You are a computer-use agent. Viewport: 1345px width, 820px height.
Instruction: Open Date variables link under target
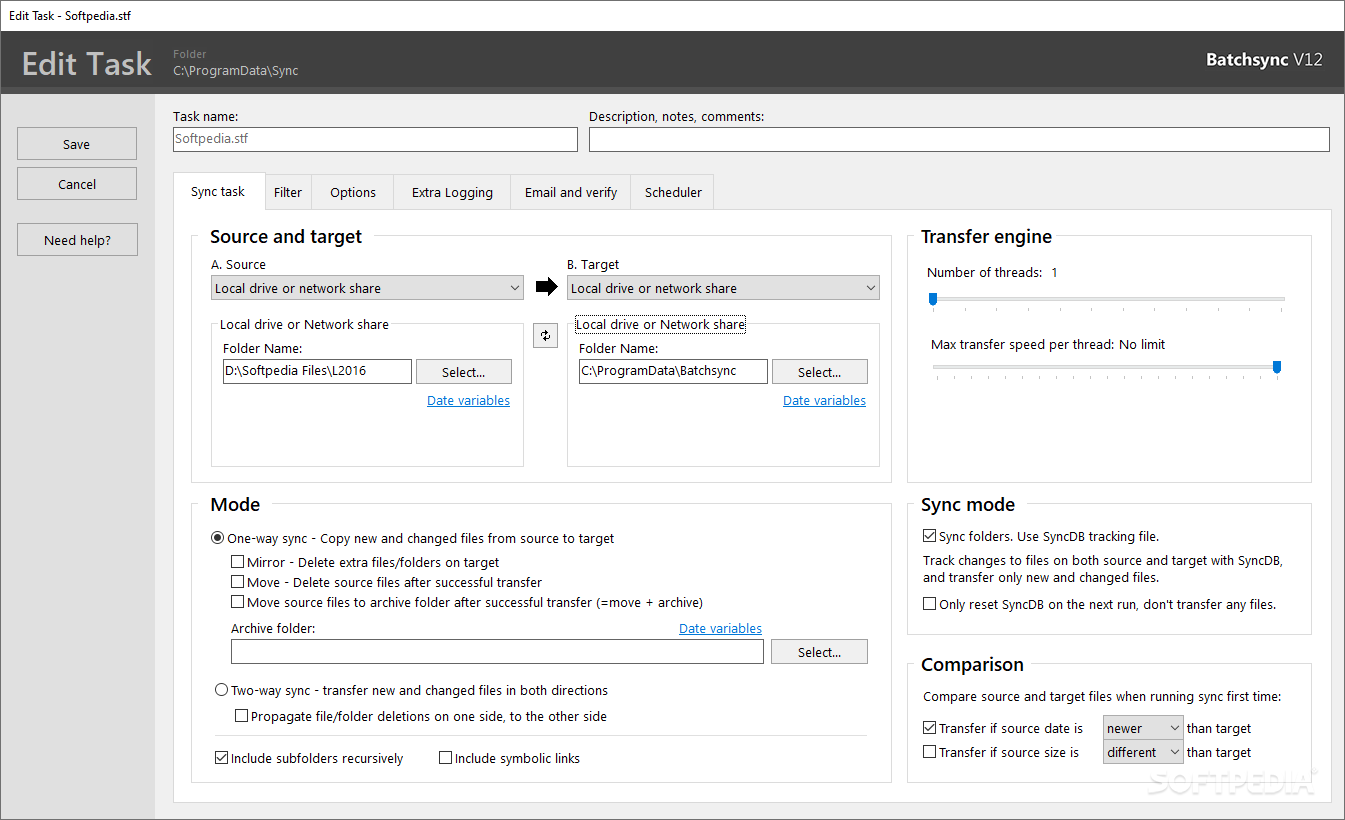(824, 400)
